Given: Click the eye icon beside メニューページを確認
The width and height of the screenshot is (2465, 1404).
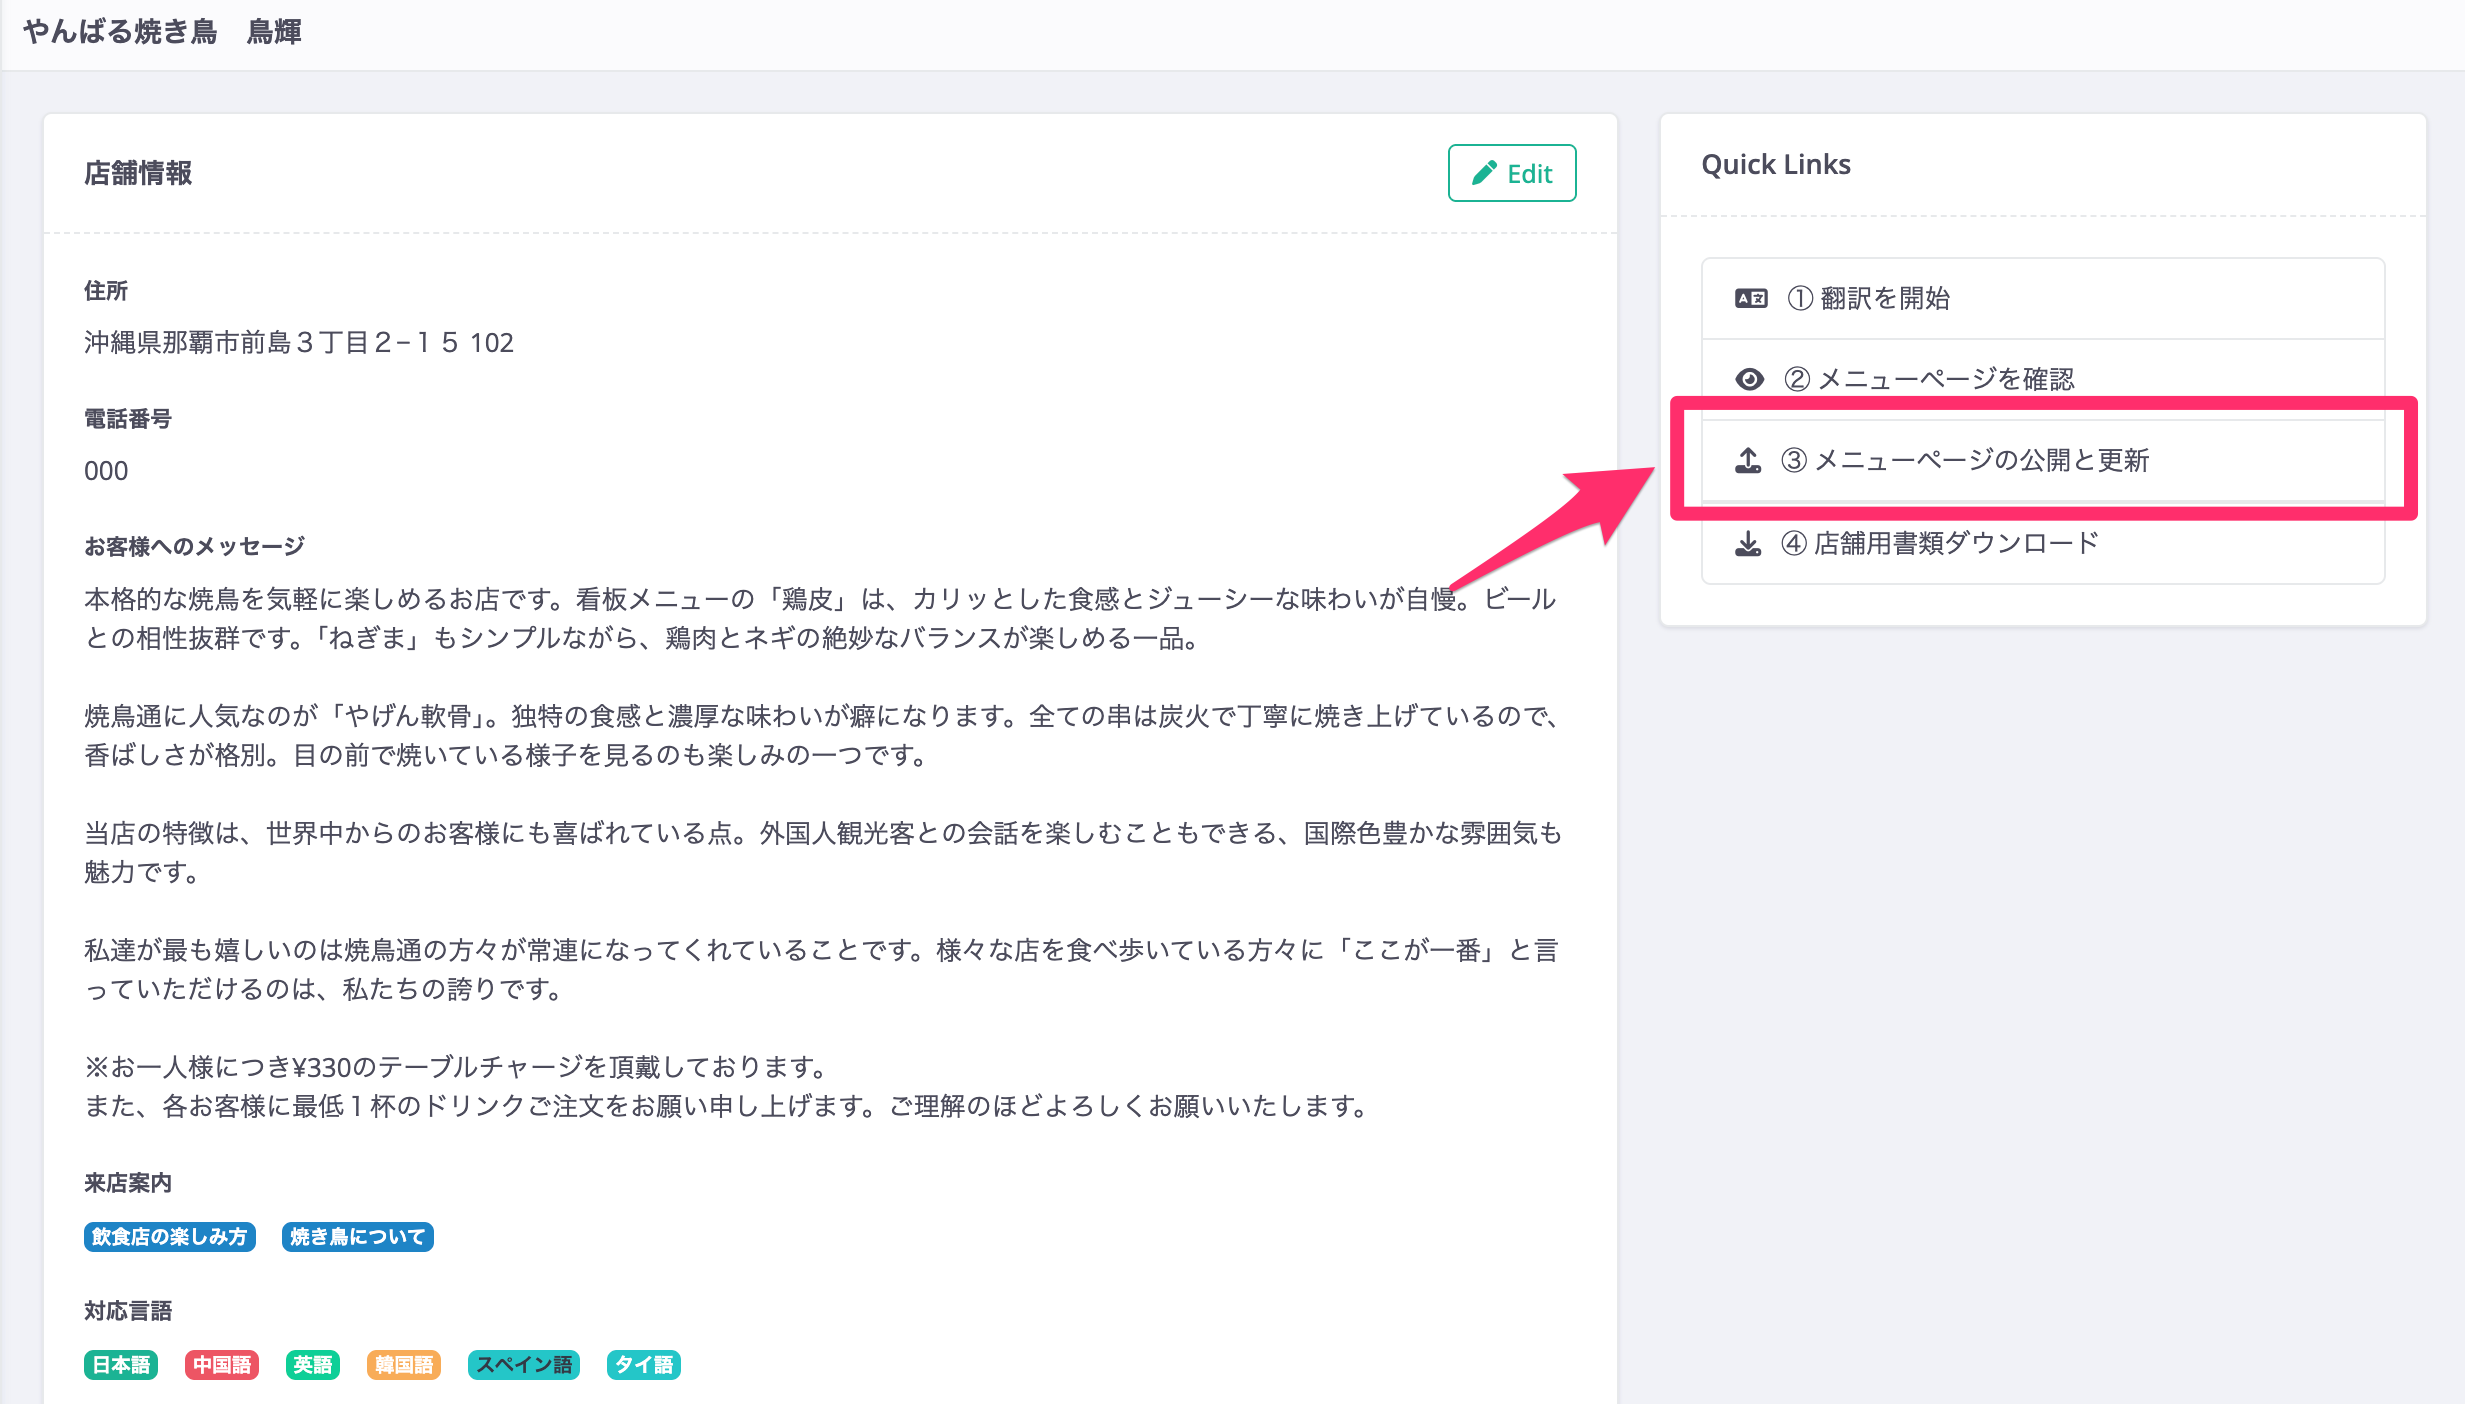Looking at the screenshot, I should [x=1749, y=379].
